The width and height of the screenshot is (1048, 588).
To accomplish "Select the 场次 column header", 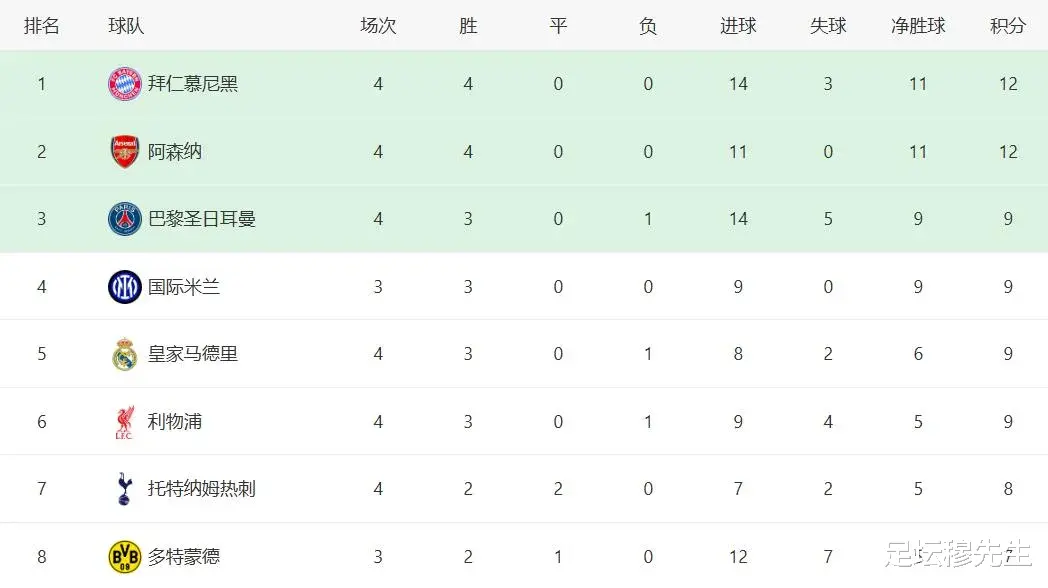I will [x=378, y=26].
